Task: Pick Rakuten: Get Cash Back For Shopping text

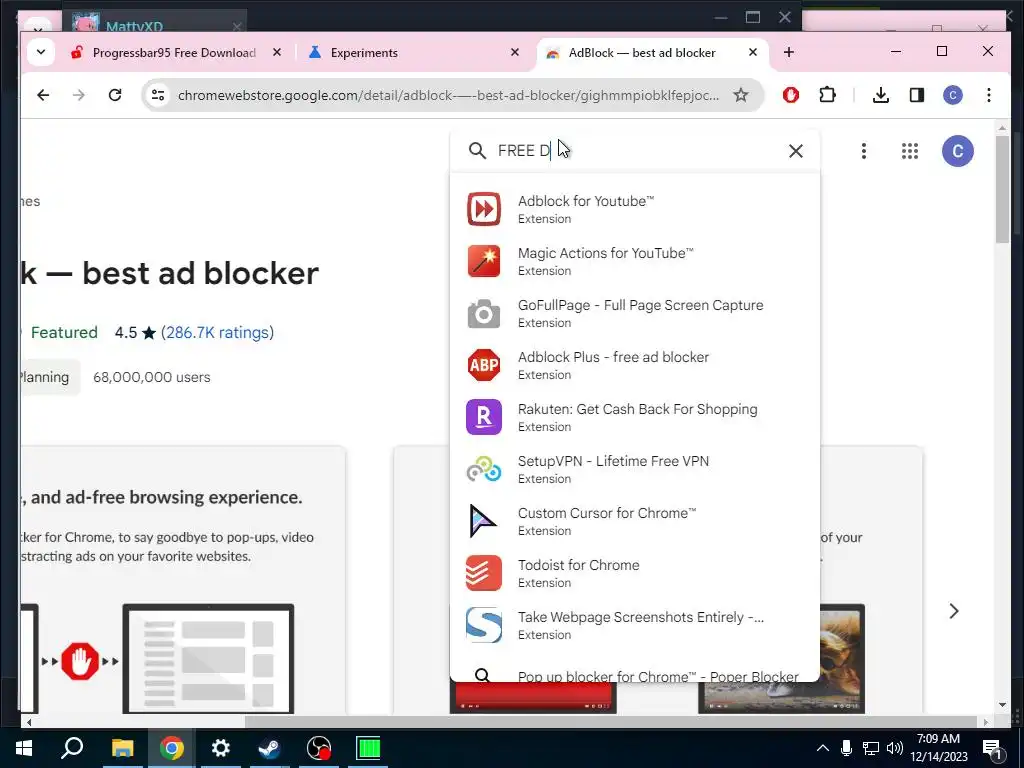Action: [x=637, y=409]
